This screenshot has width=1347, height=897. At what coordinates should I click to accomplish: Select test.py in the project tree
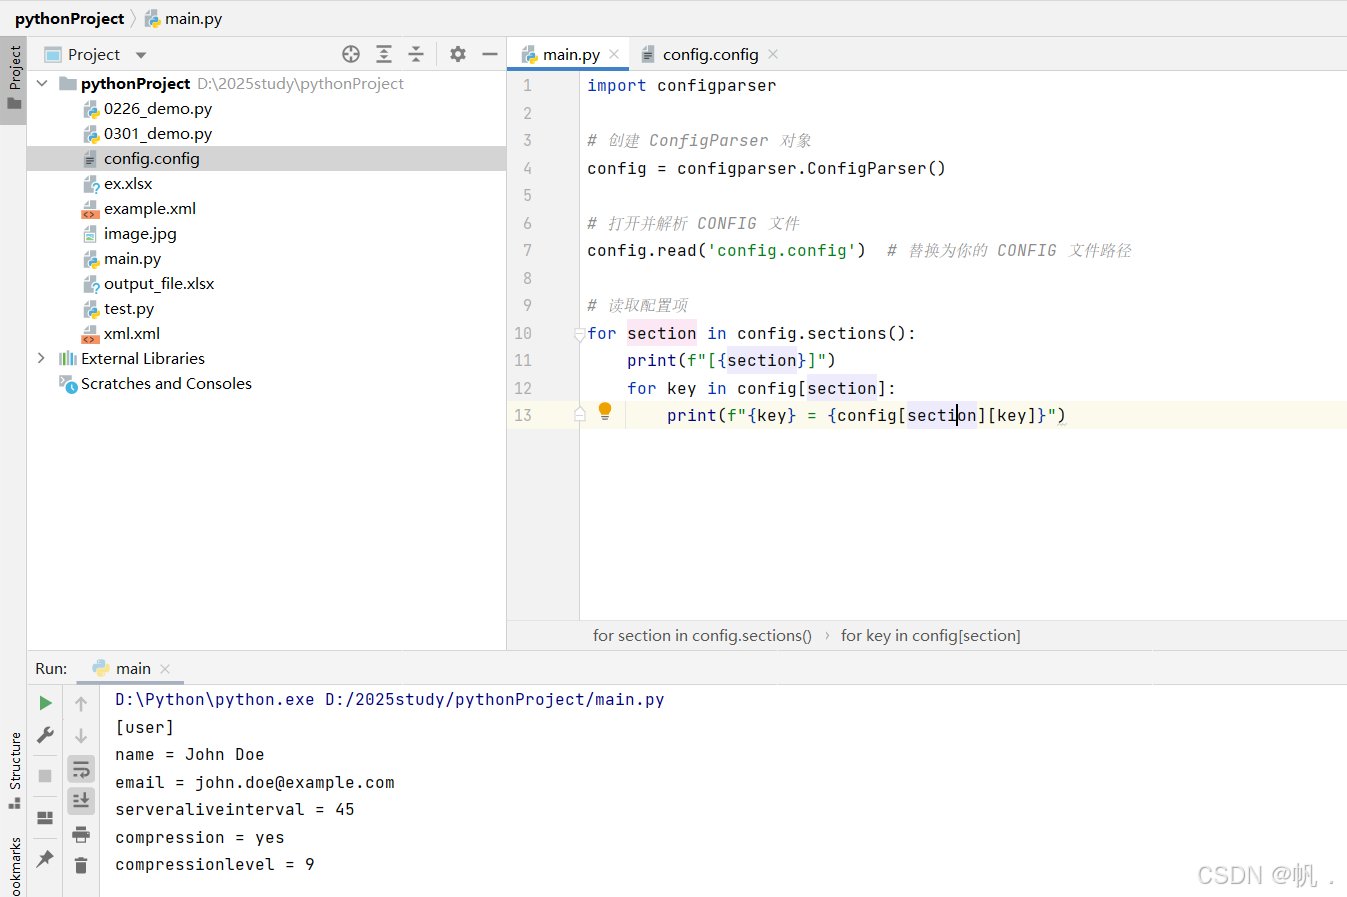(129, 308)
